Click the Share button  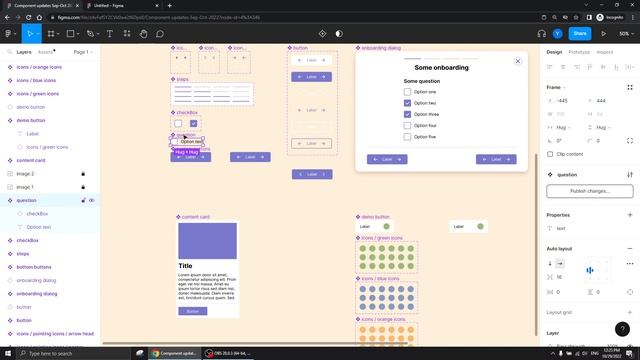click(580, 34)
